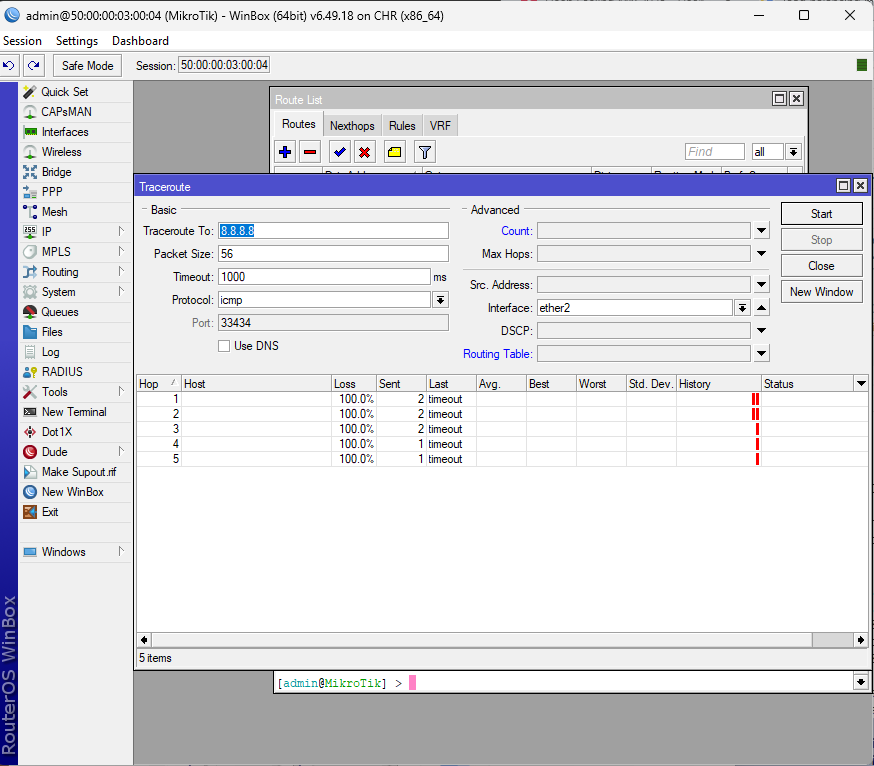
Task: Switch to the Nexthops tab
Action: [352, 126]
